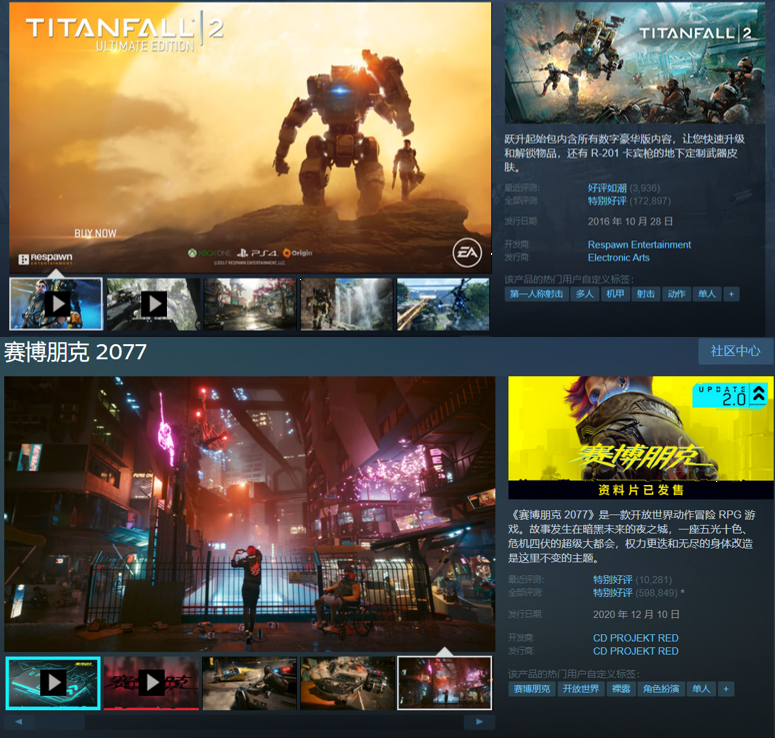Select the Titanfall 2 flying titan screenshot thumbnail
The image size is (775, 738).
[x=443, y=304]
